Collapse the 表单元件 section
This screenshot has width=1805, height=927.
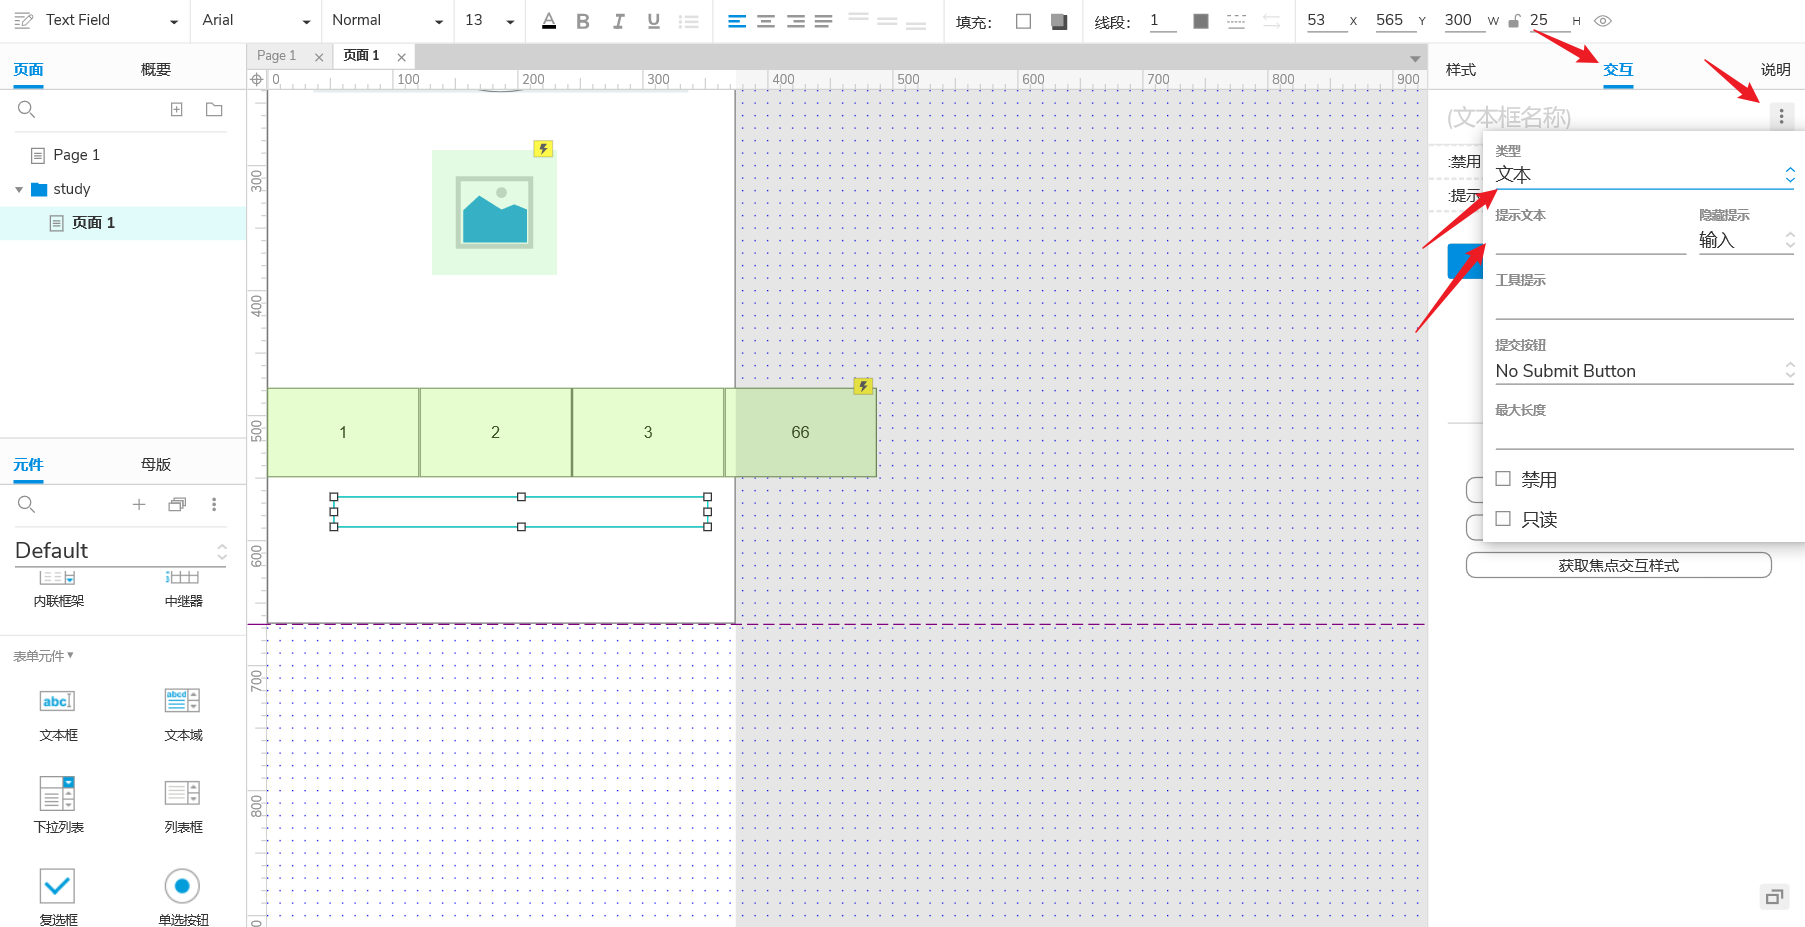[43, 656]
